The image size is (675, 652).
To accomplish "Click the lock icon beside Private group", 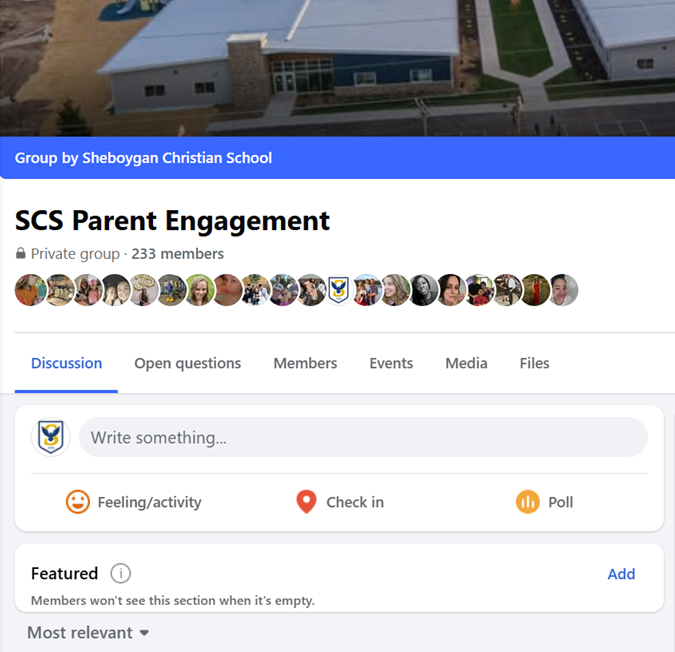I will 20,253.
